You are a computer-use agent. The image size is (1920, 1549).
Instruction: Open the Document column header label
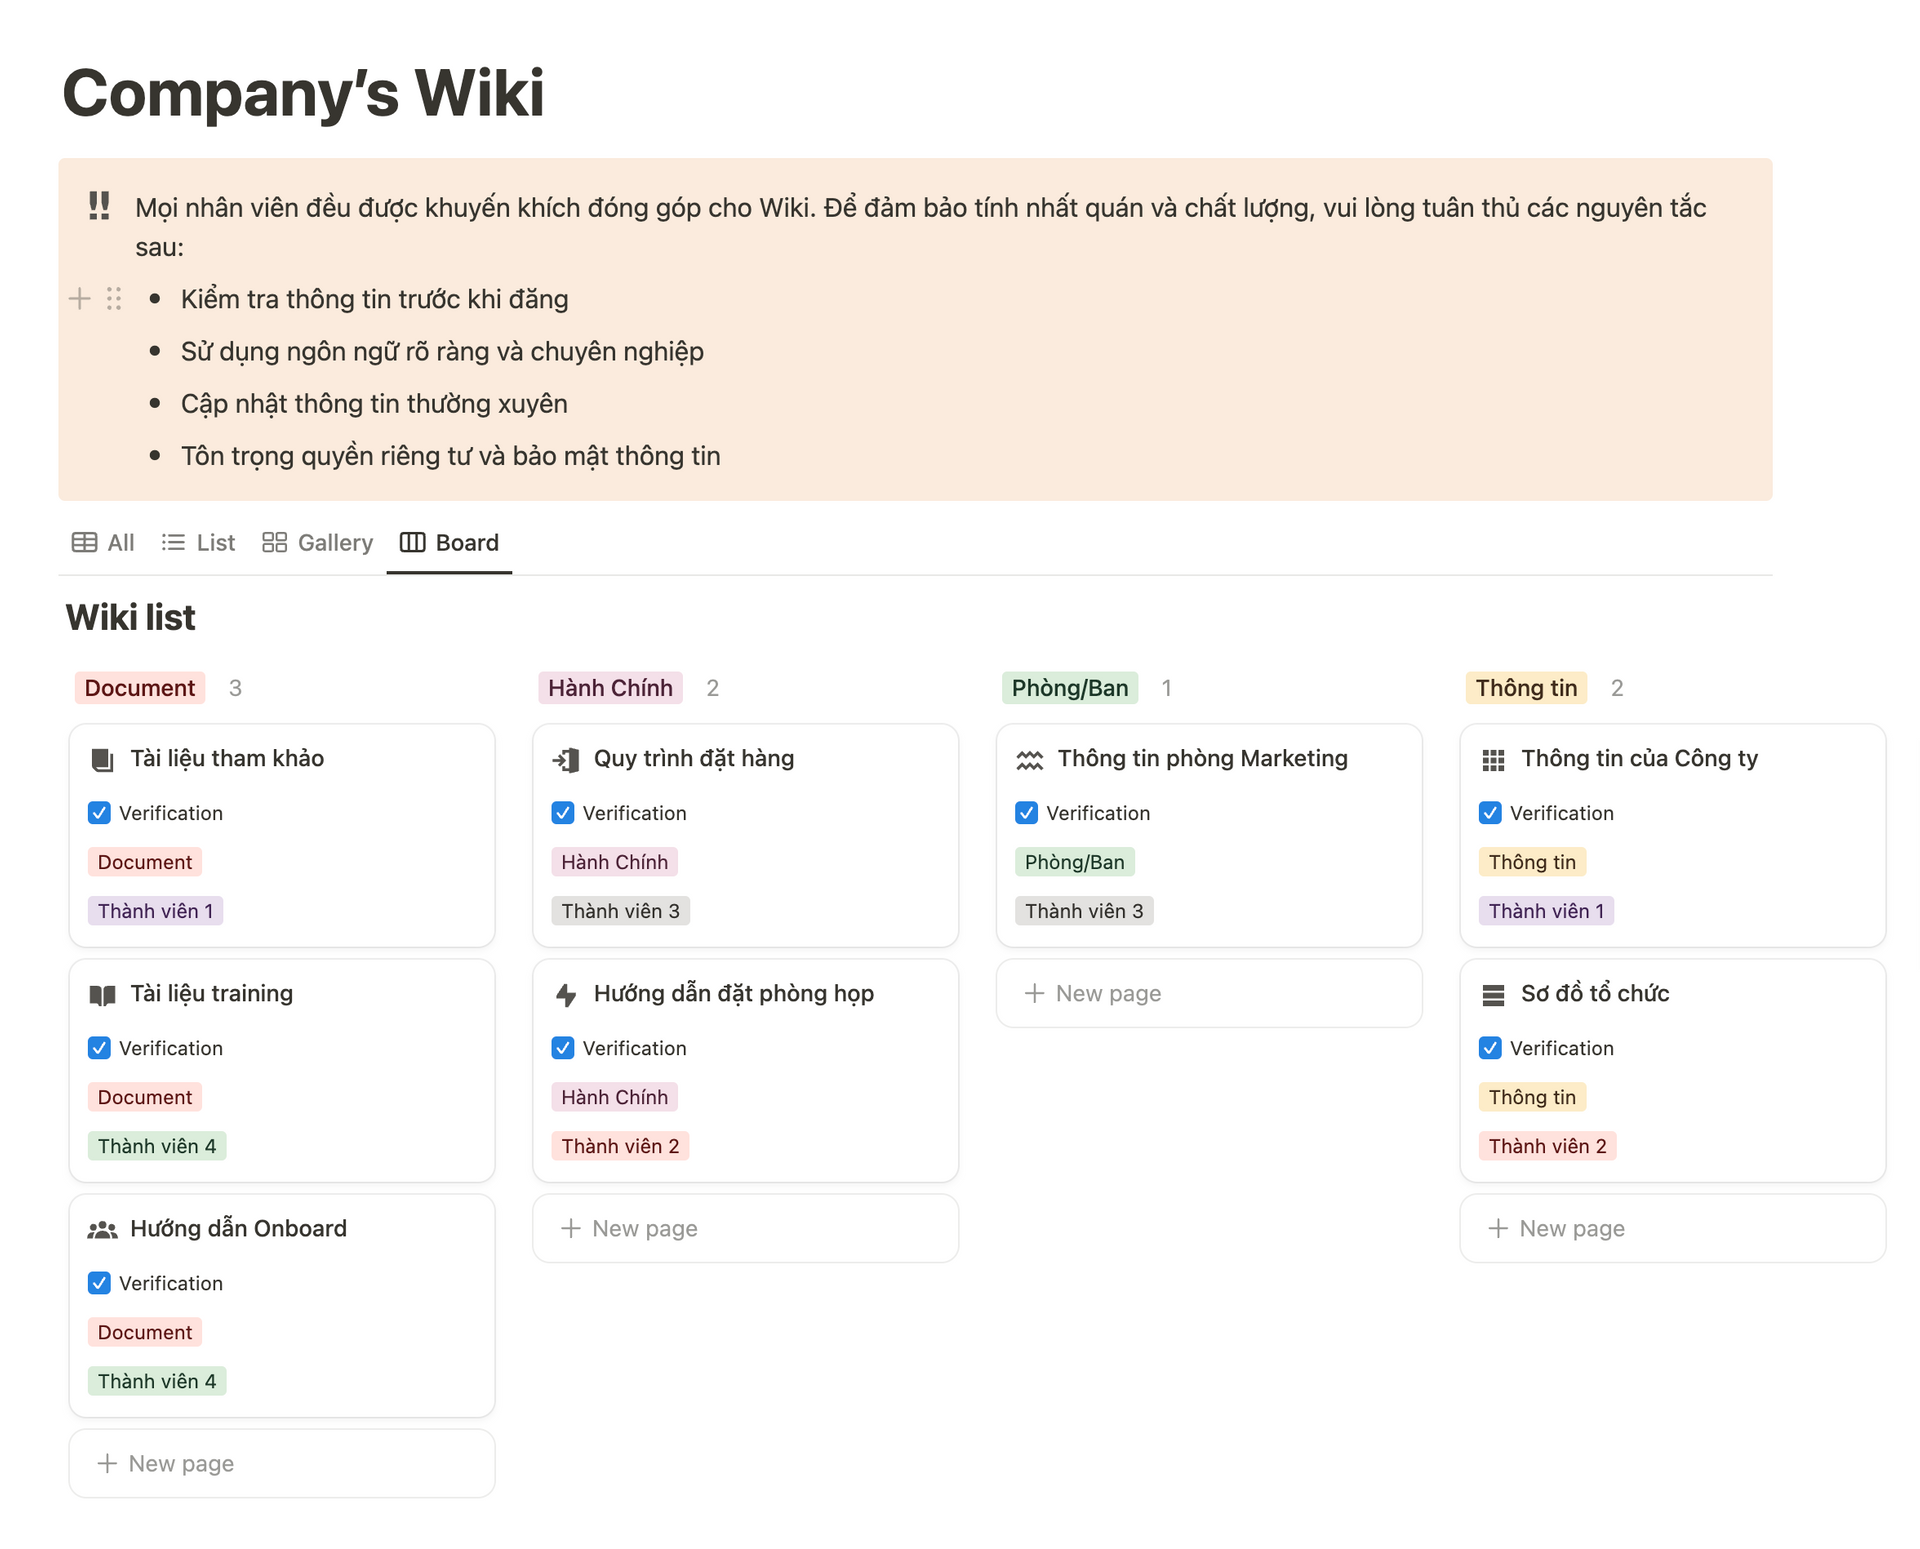pyautogui.click(x=139, y=687)
